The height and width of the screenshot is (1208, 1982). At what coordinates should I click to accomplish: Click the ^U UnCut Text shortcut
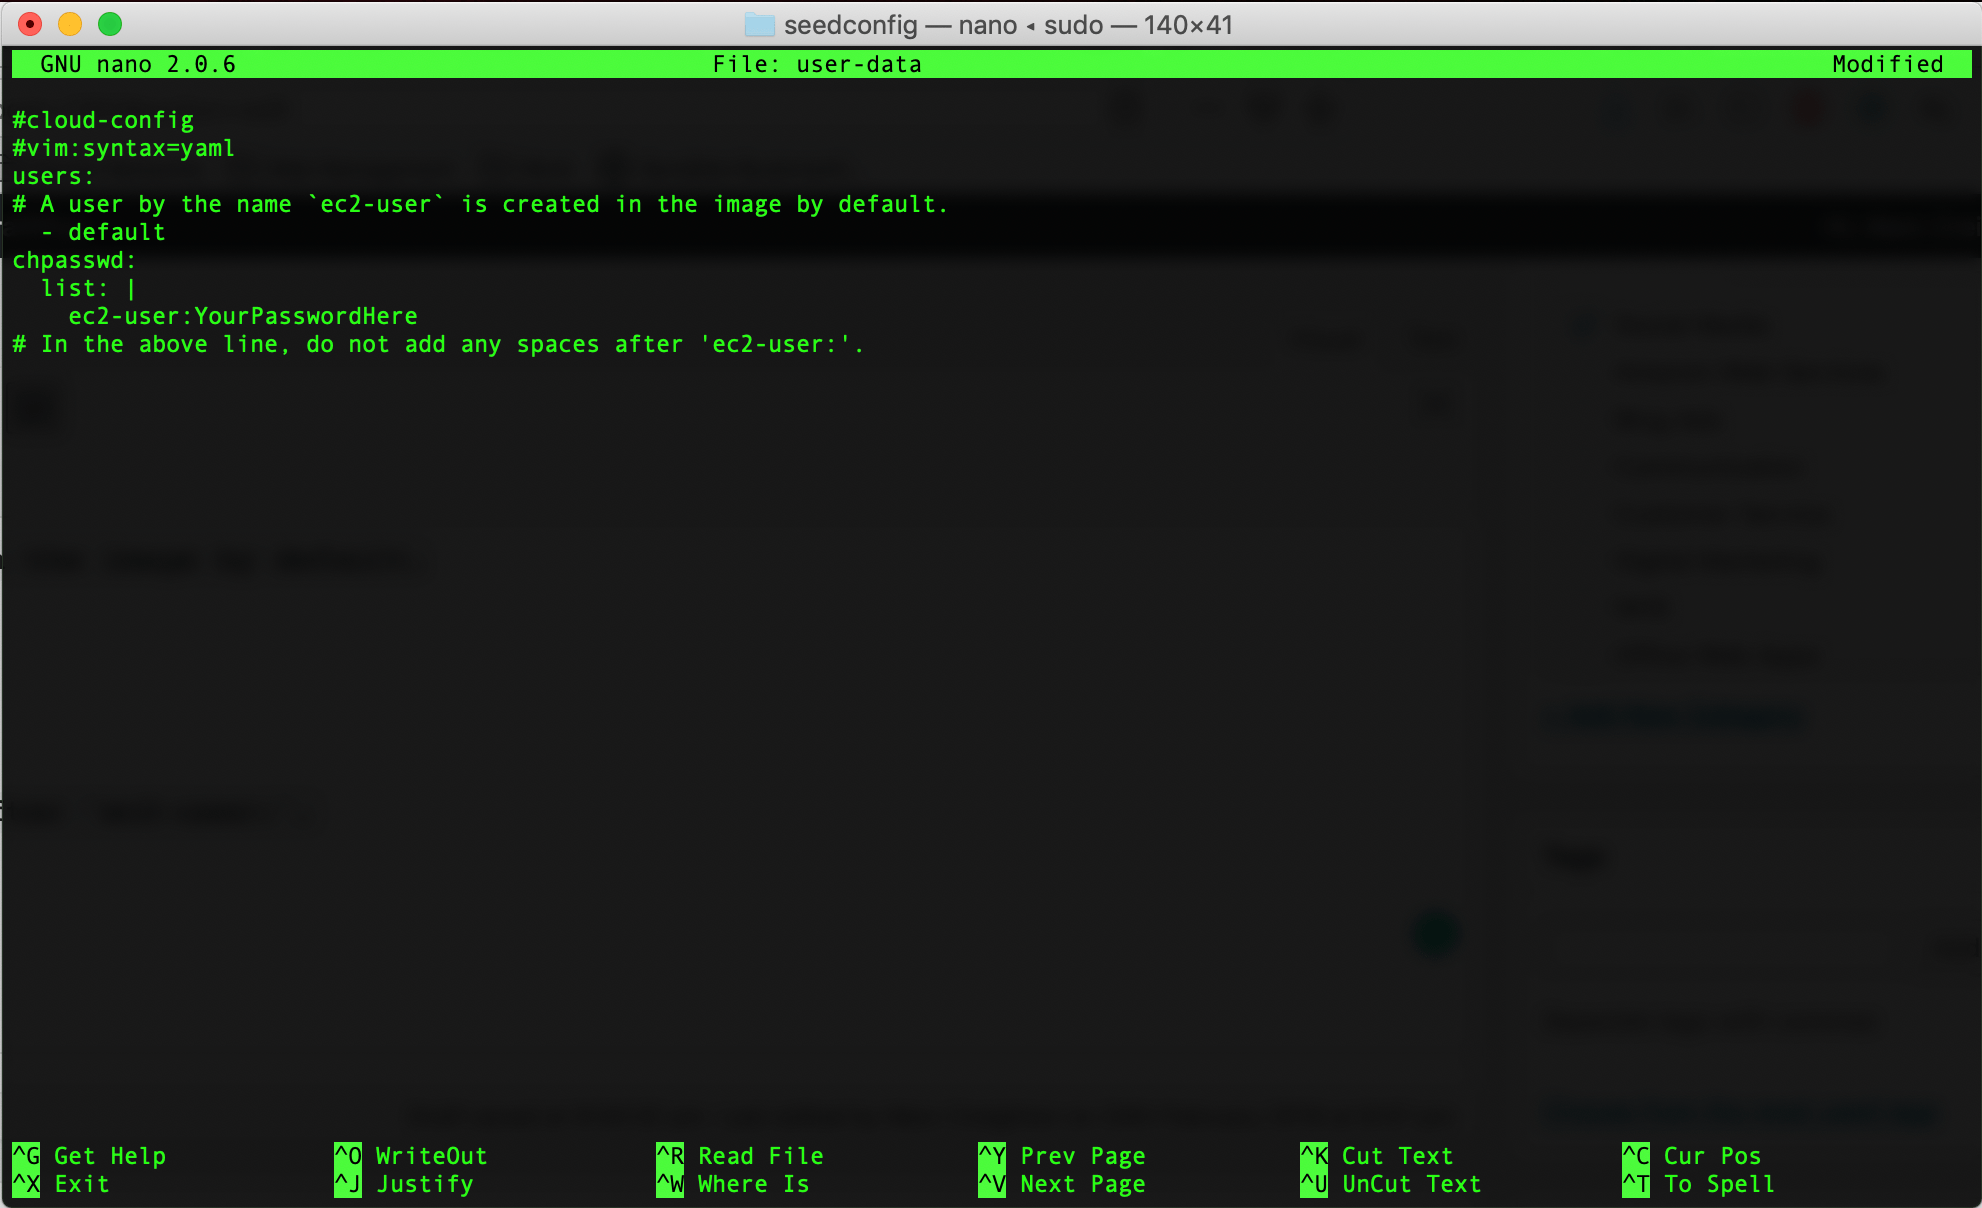[x=1390, y=1184]
